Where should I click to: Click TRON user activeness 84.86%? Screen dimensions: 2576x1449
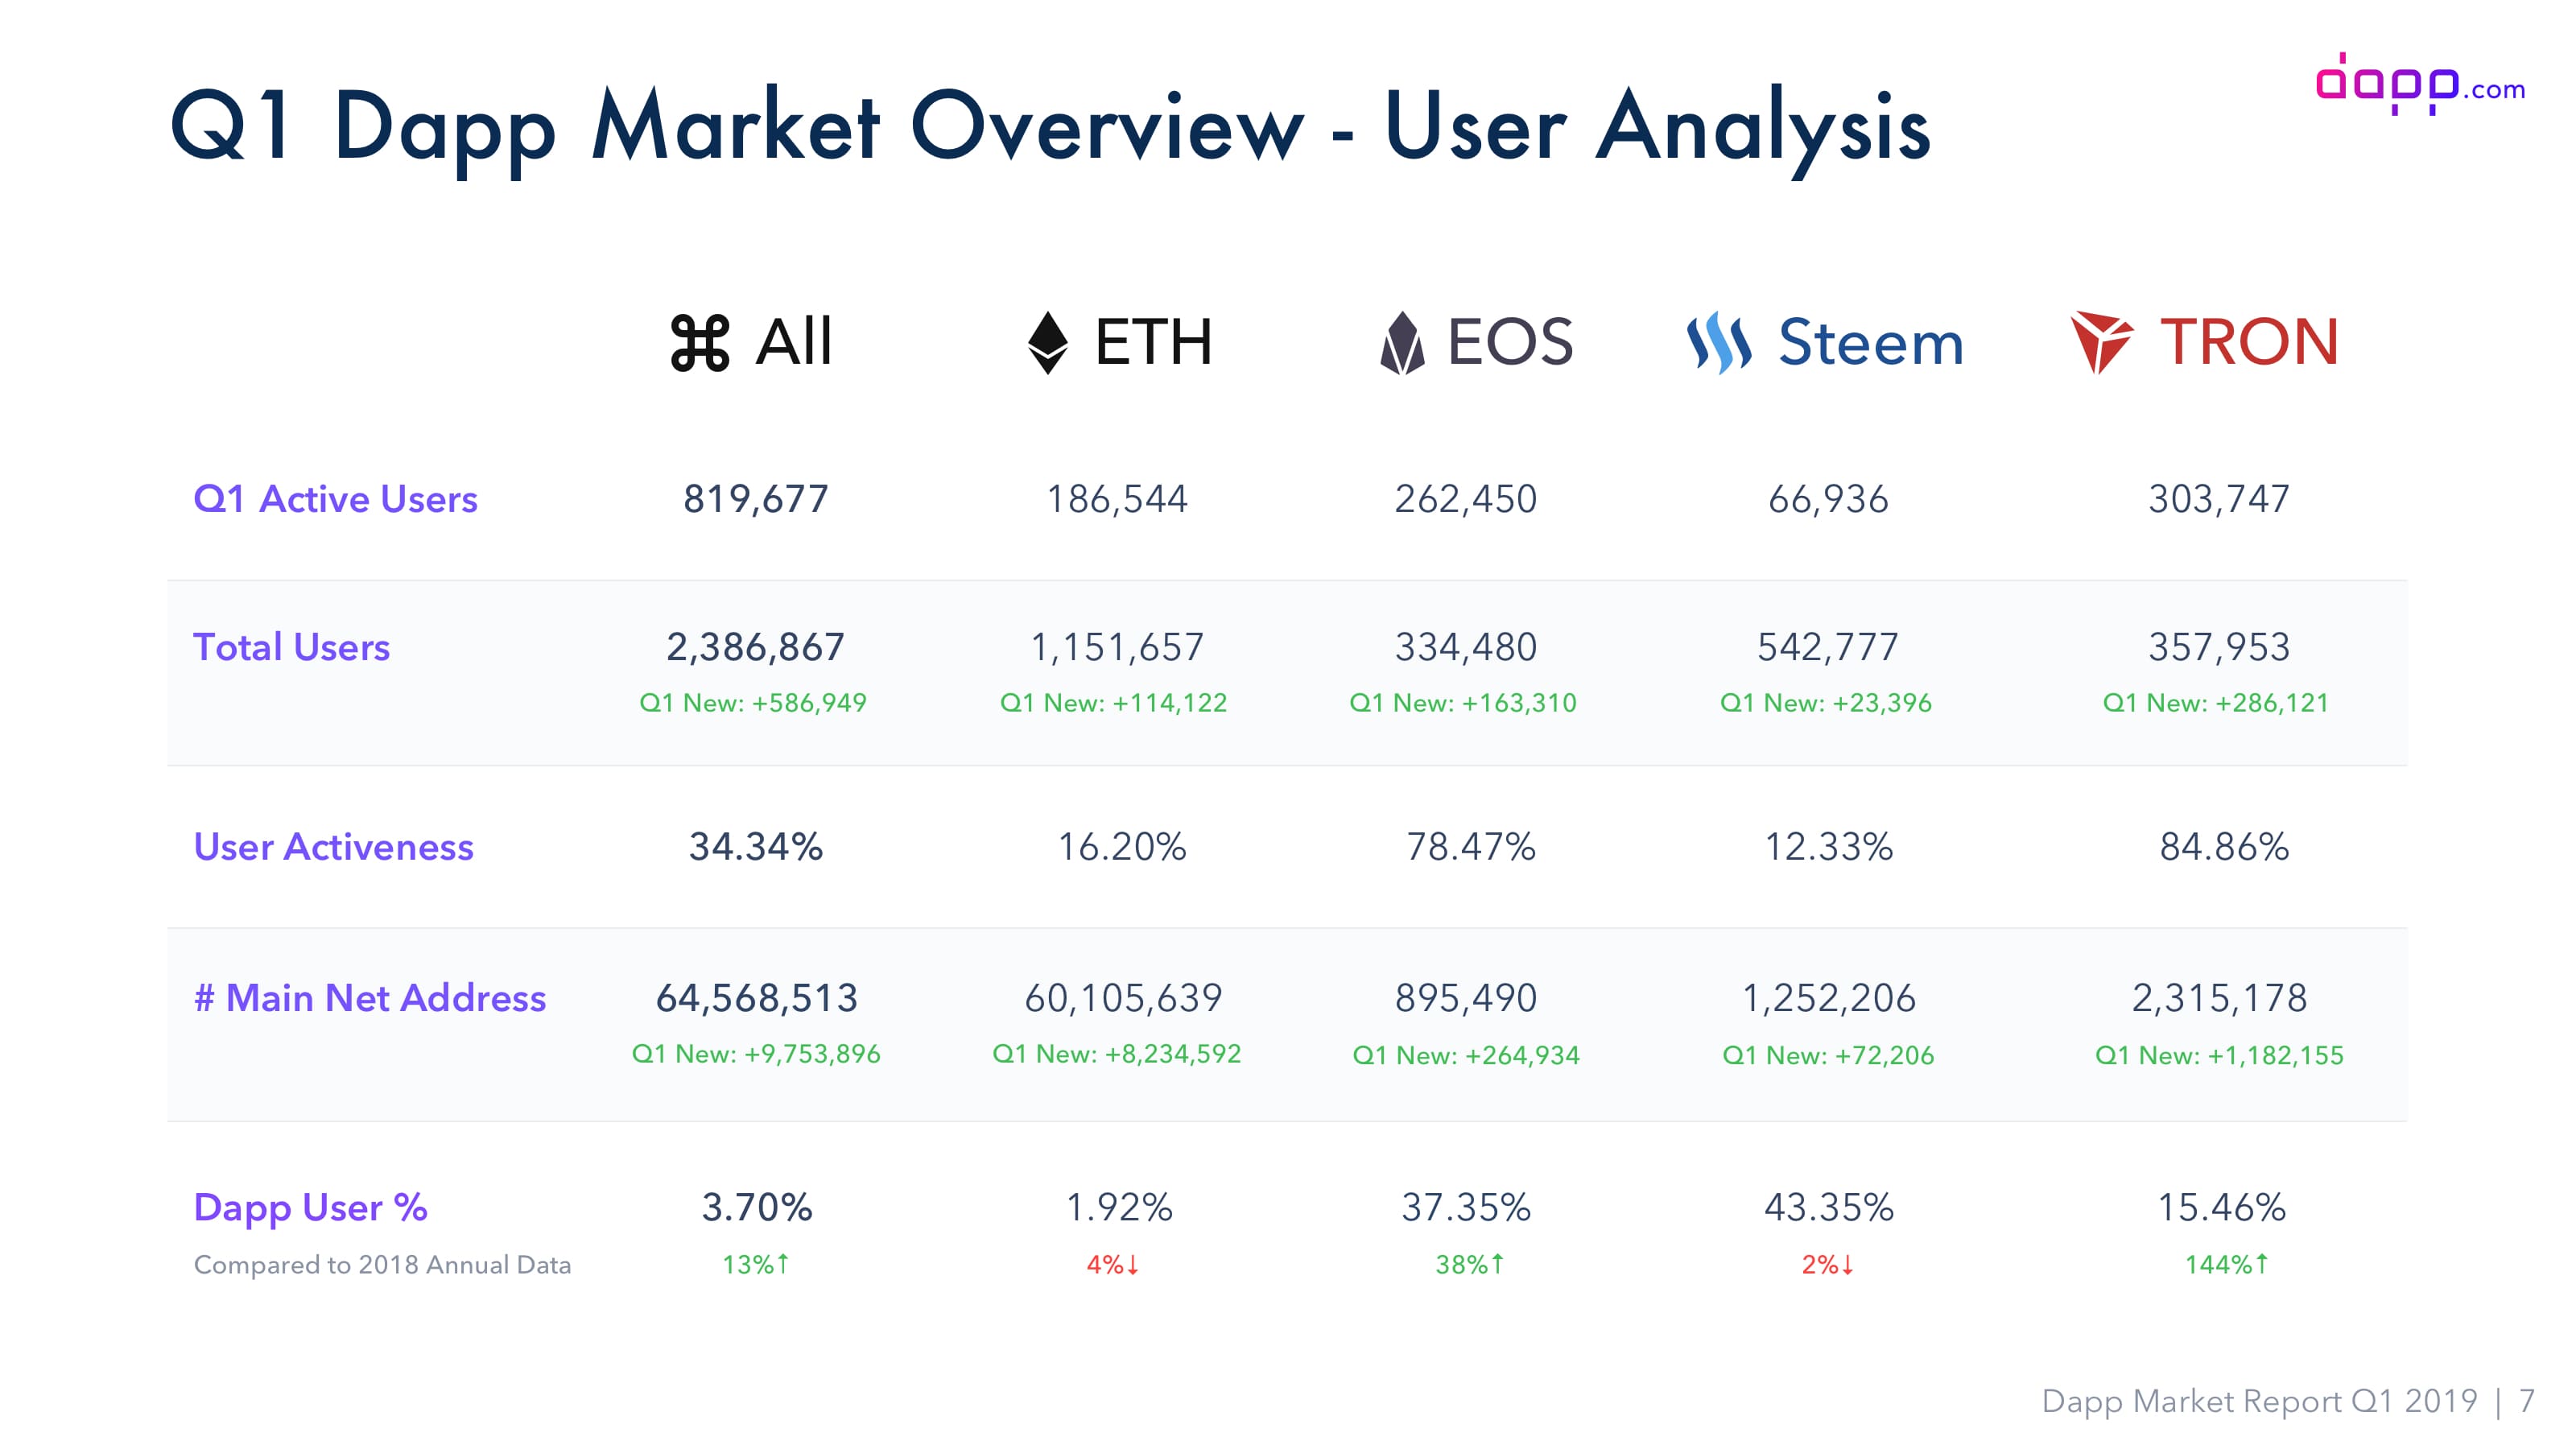[2224, 846]
